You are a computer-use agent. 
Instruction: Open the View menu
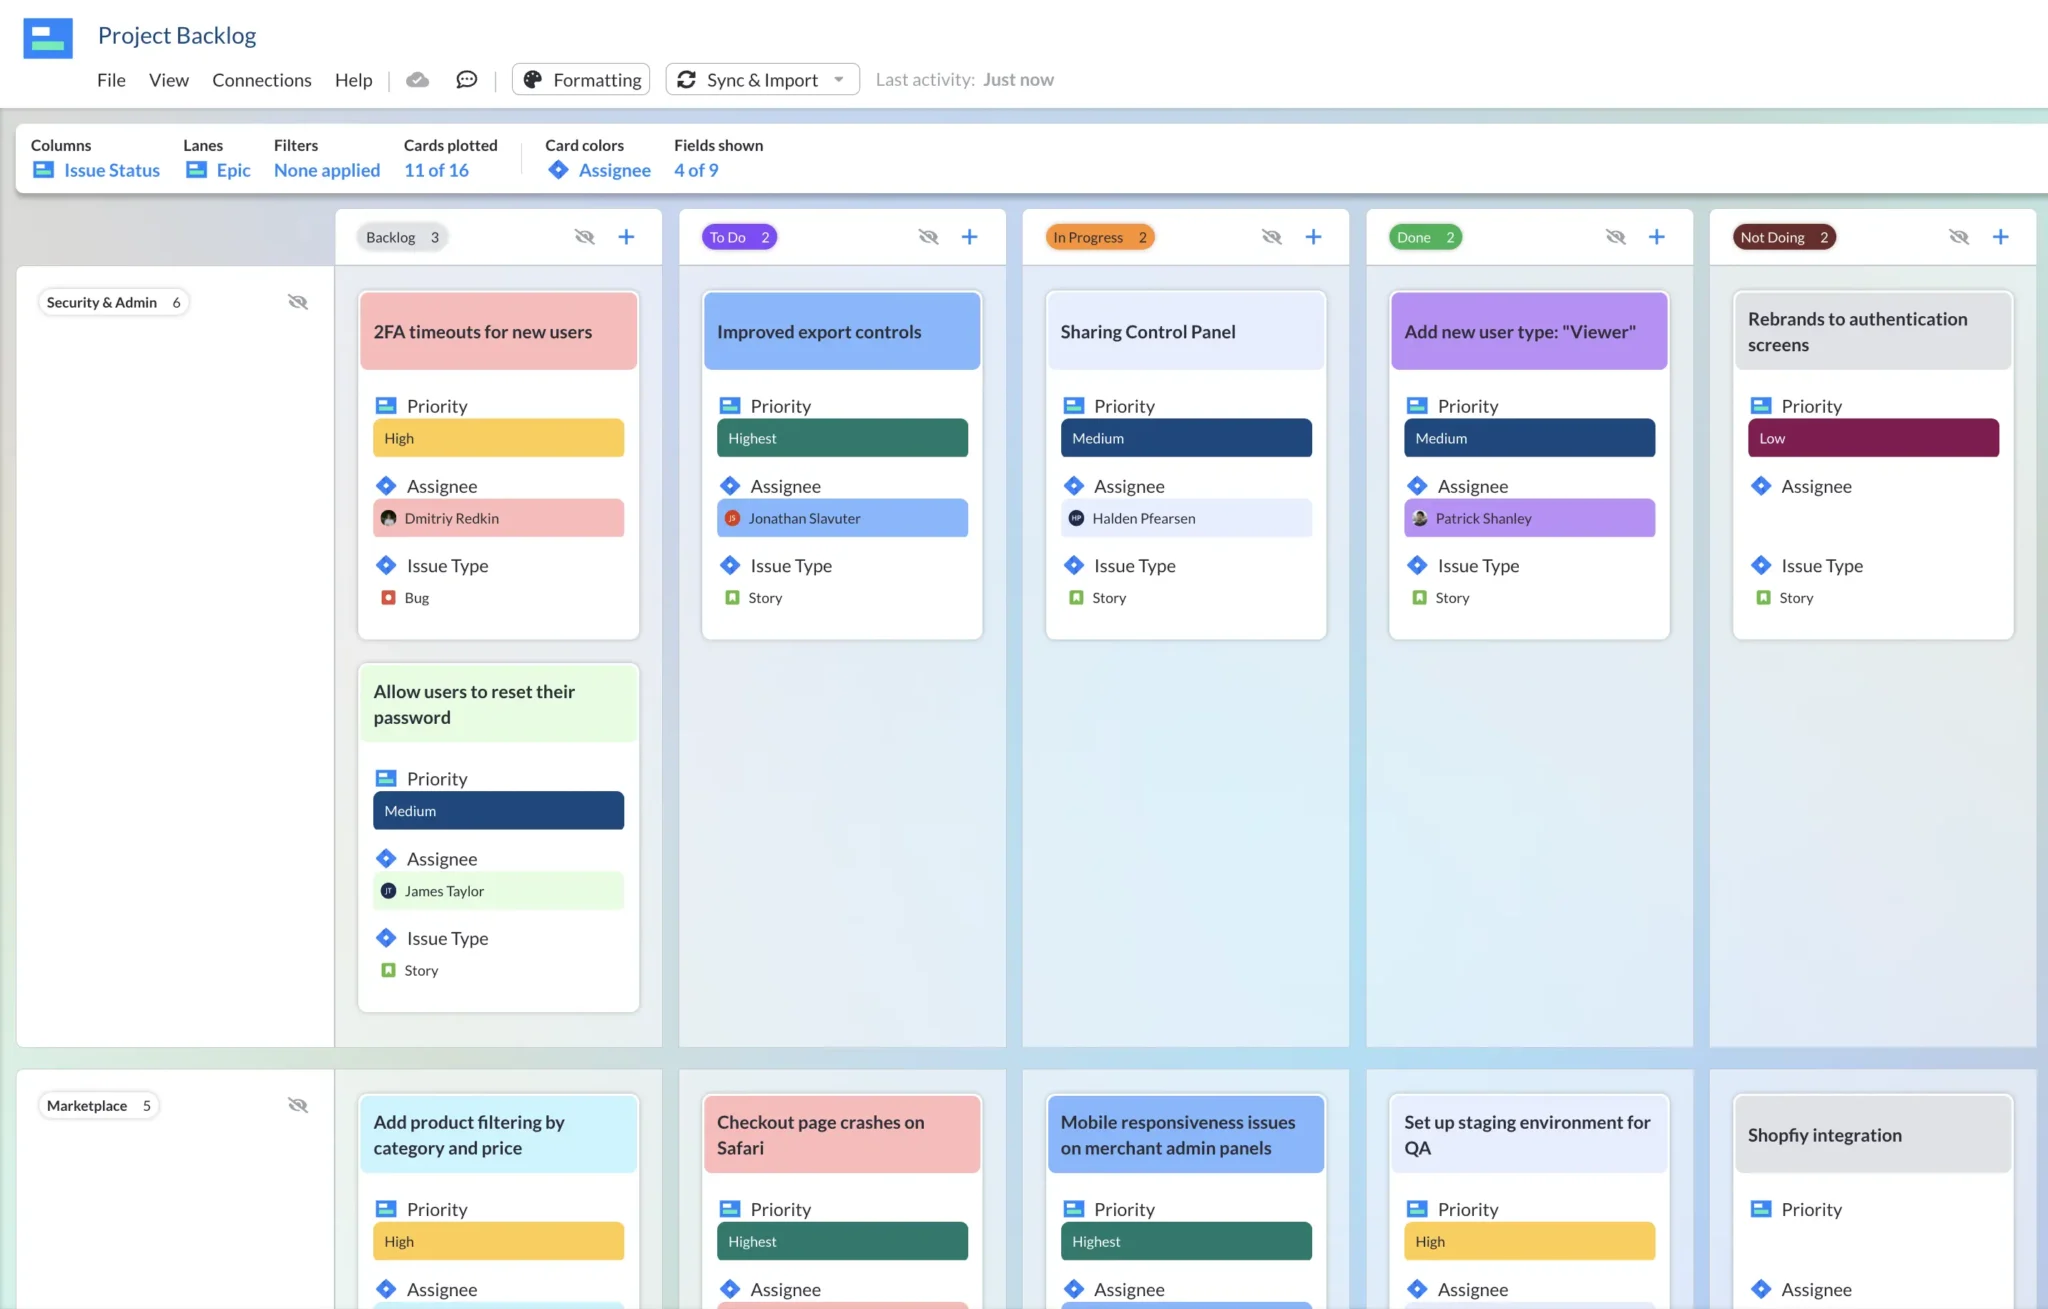tap(169, 80)
